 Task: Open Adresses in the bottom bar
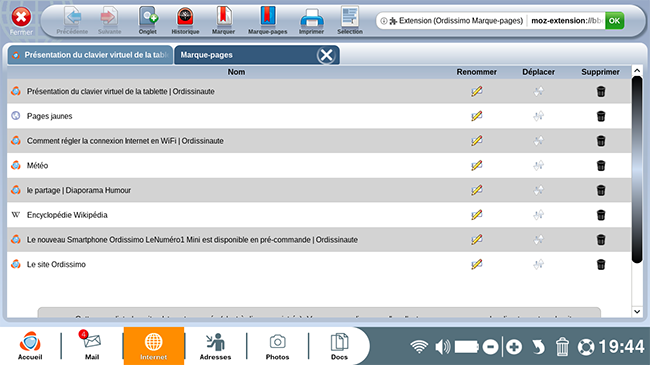tap(215, 346)
